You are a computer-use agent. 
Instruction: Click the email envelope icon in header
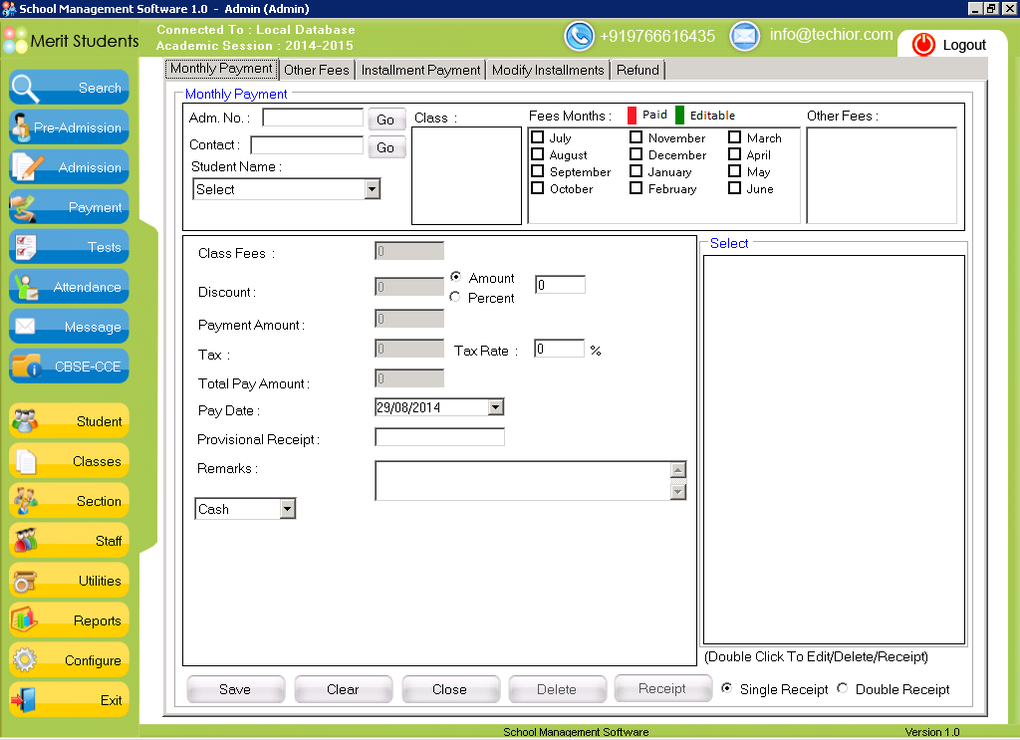click(x=744, y=36)
